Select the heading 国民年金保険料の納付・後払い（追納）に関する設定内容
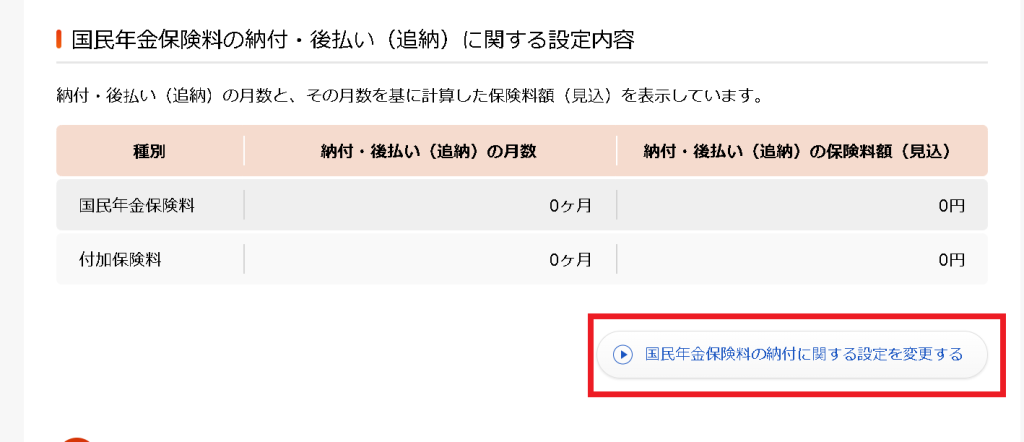 [353, 40]
